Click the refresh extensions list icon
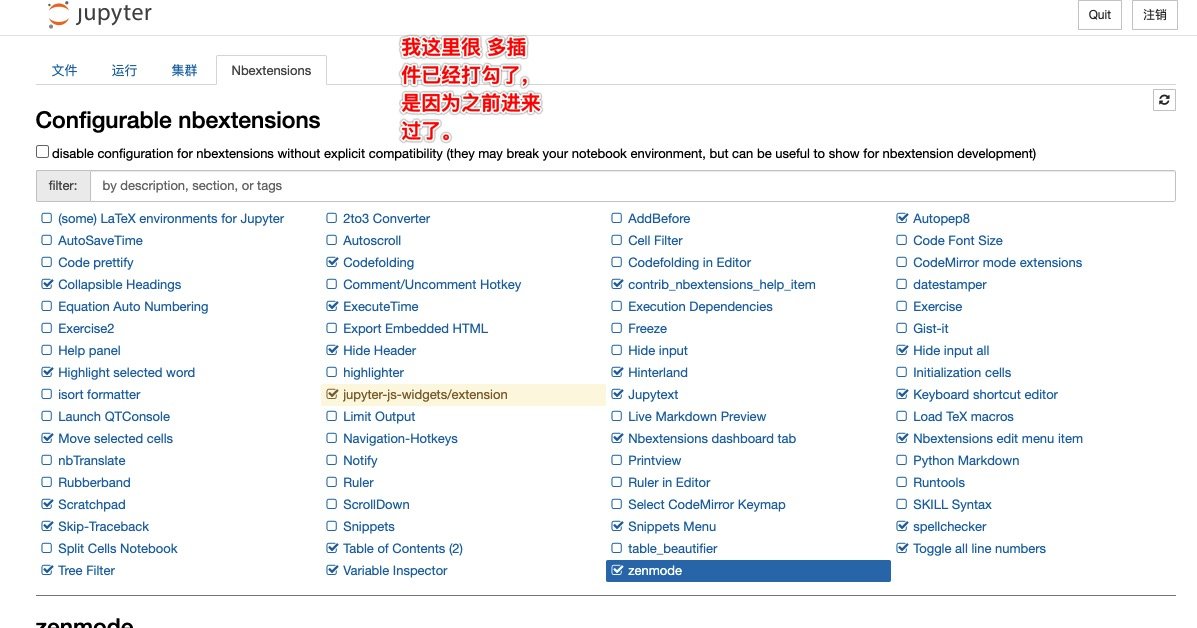The image size is (1197, 628). [x=1163, y=100]
